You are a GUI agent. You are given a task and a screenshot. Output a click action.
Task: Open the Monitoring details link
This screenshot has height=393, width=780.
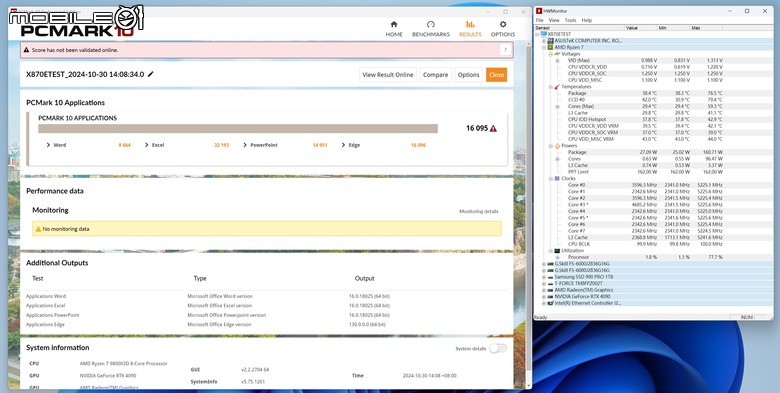[x=479, y=211]
